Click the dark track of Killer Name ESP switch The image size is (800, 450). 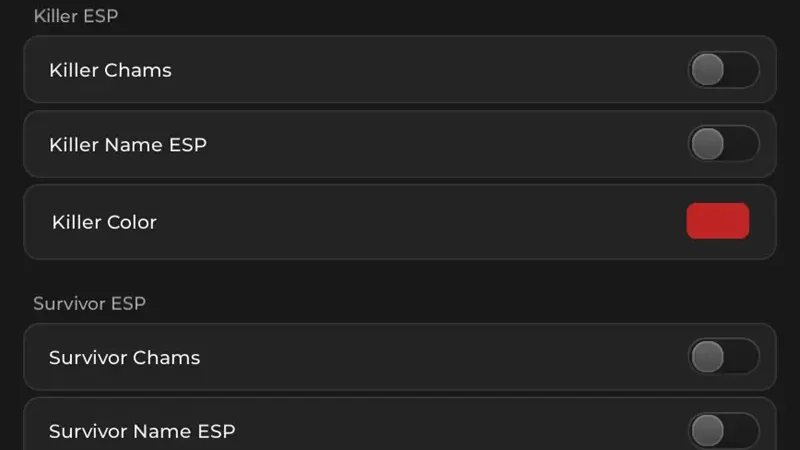(741, 144)
